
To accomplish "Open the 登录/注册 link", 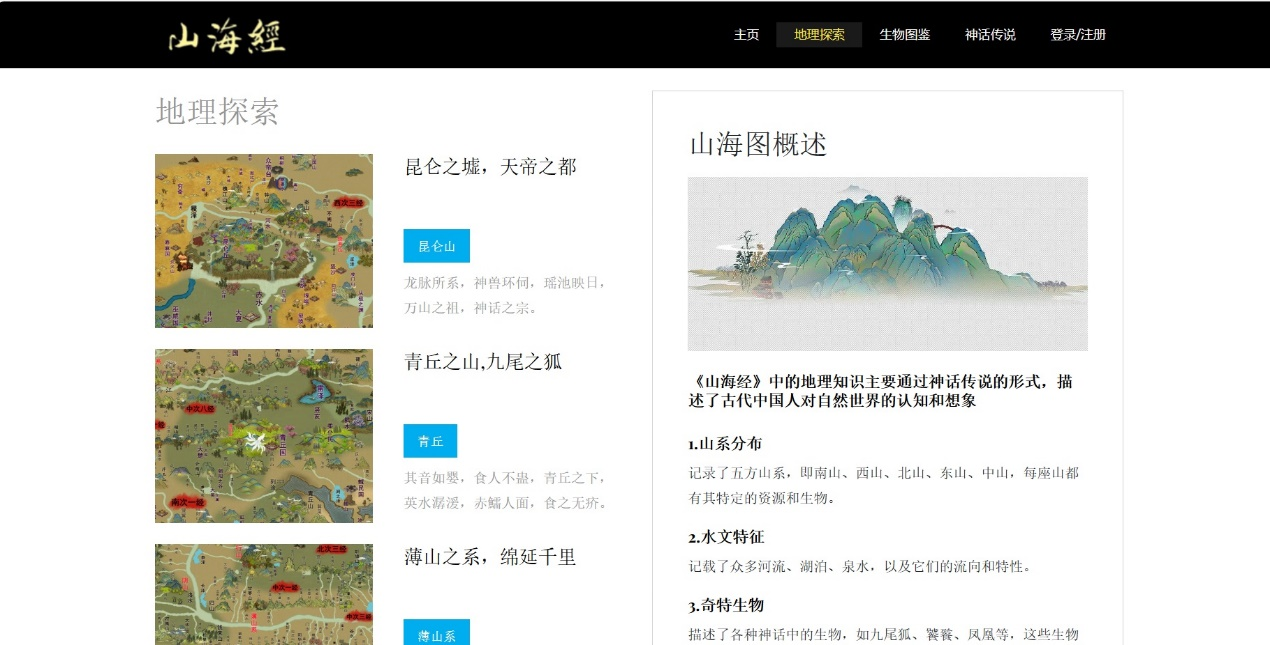I will click(x=1077, y=35).
